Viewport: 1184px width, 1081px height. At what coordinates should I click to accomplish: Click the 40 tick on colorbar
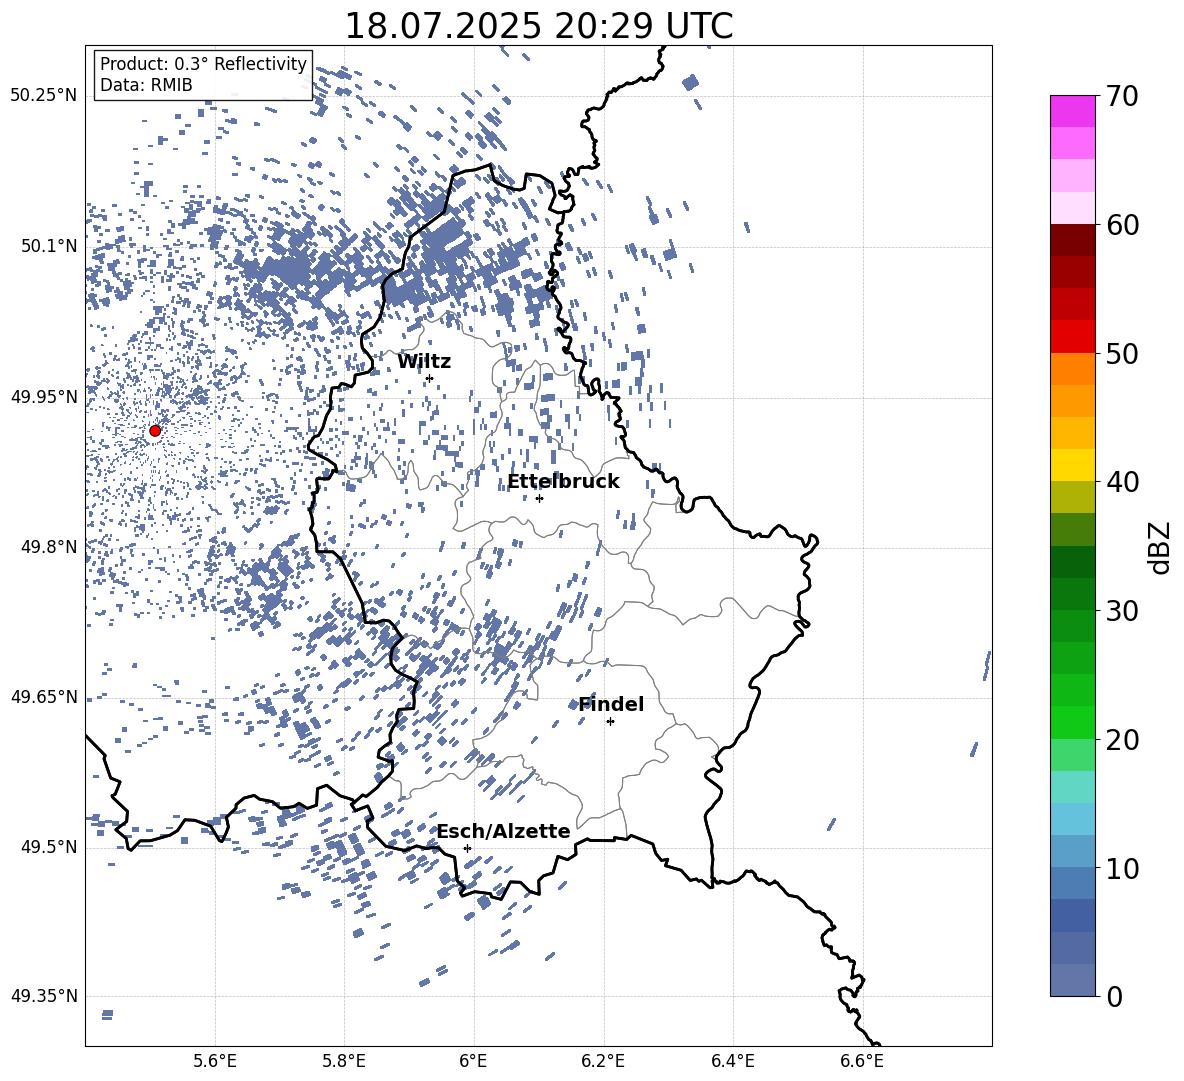point(1122,482)
